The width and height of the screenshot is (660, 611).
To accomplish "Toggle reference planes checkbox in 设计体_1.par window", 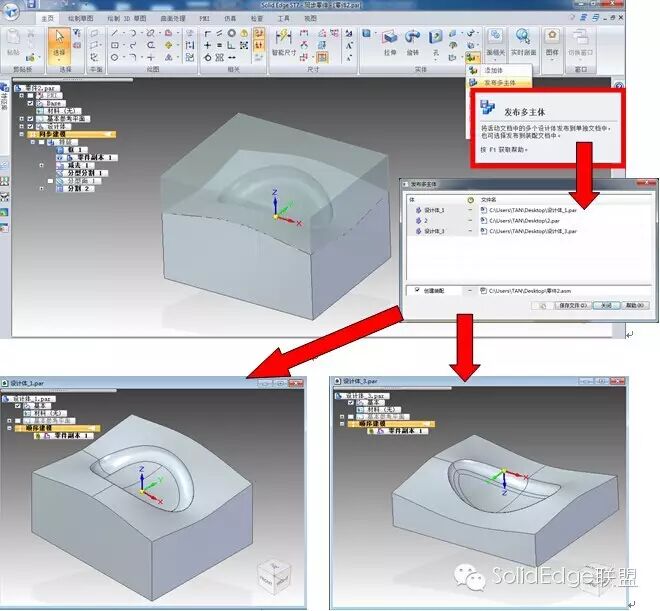I will click(18, 421).
